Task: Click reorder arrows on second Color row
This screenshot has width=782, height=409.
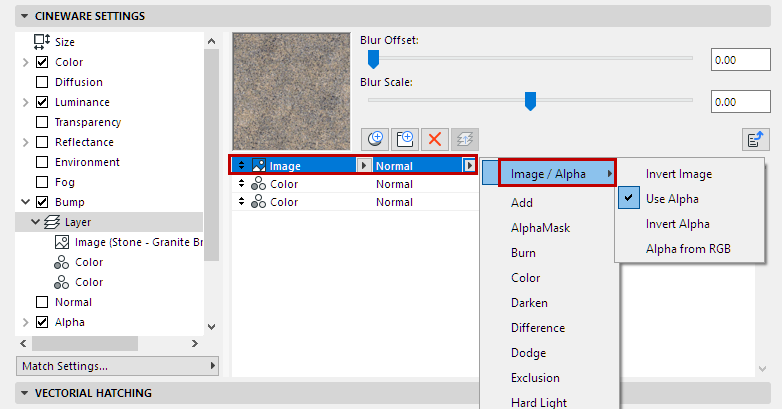Action: [241, 202]
